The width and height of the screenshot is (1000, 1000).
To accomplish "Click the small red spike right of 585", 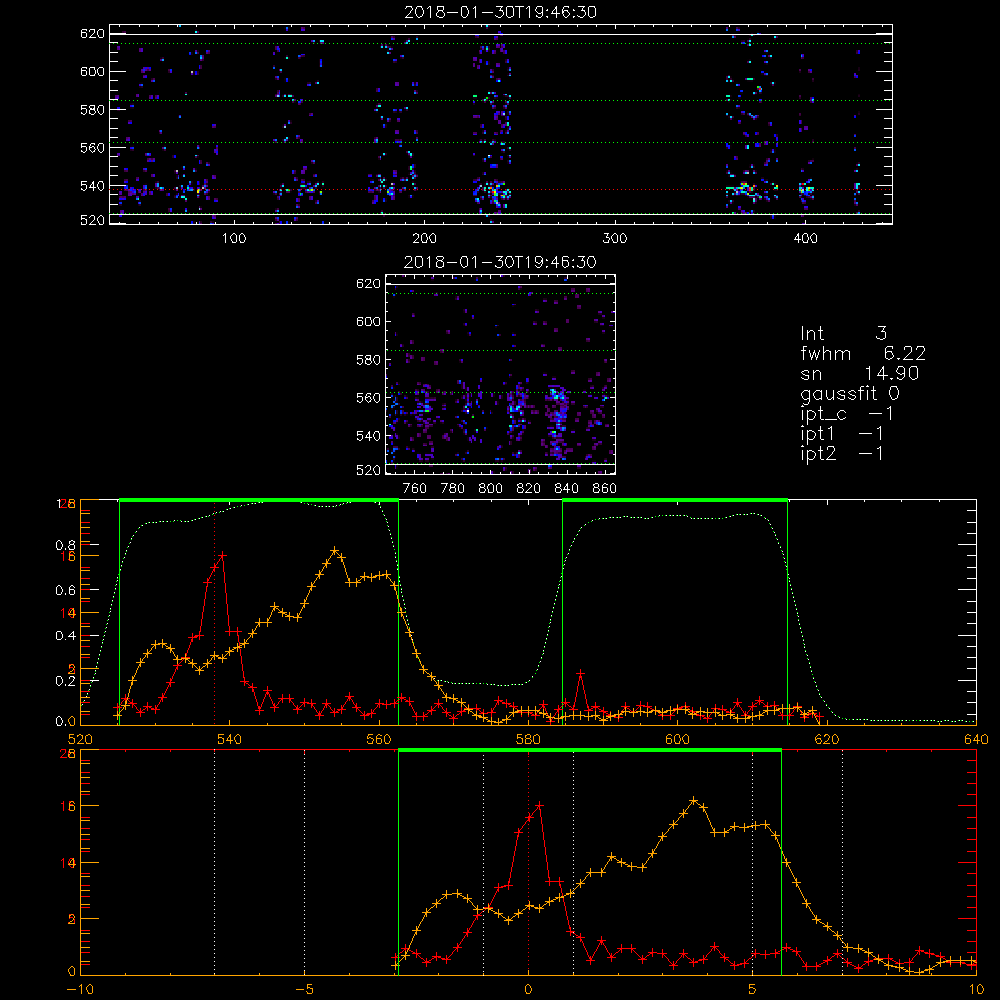I will 580,674.
